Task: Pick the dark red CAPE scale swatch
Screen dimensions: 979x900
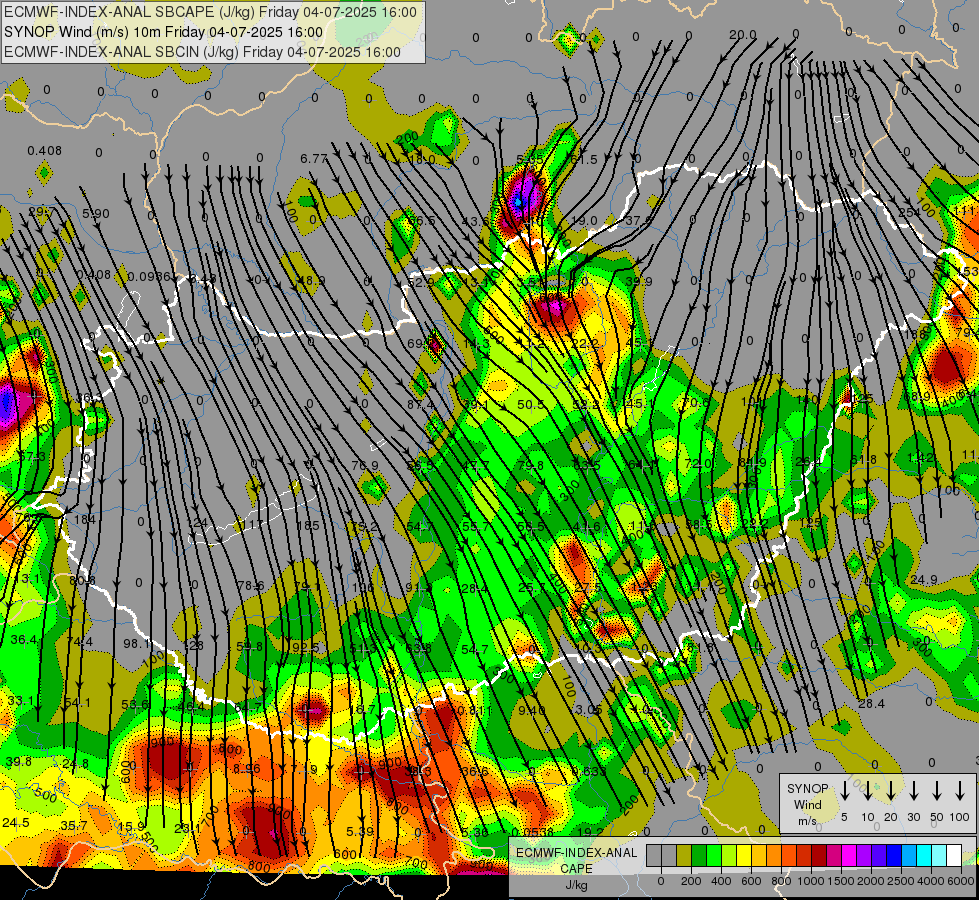Action: (819, 856)
